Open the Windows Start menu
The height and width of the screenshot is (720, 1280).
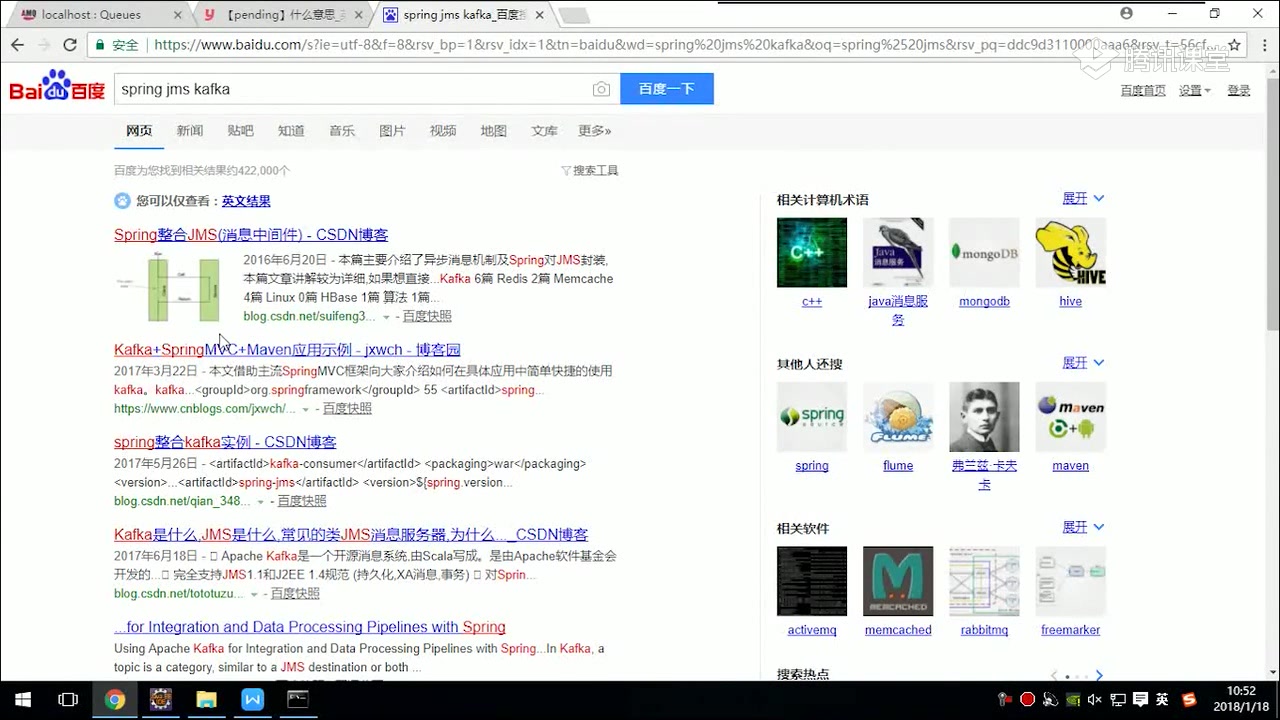coord(22,700)
